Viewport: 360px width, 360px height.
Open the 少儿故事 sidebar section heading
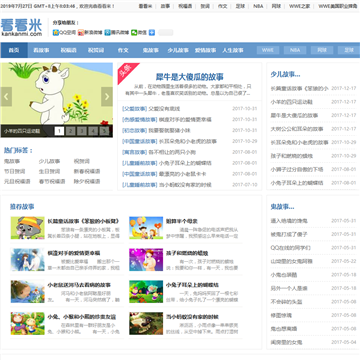point(285,74)
